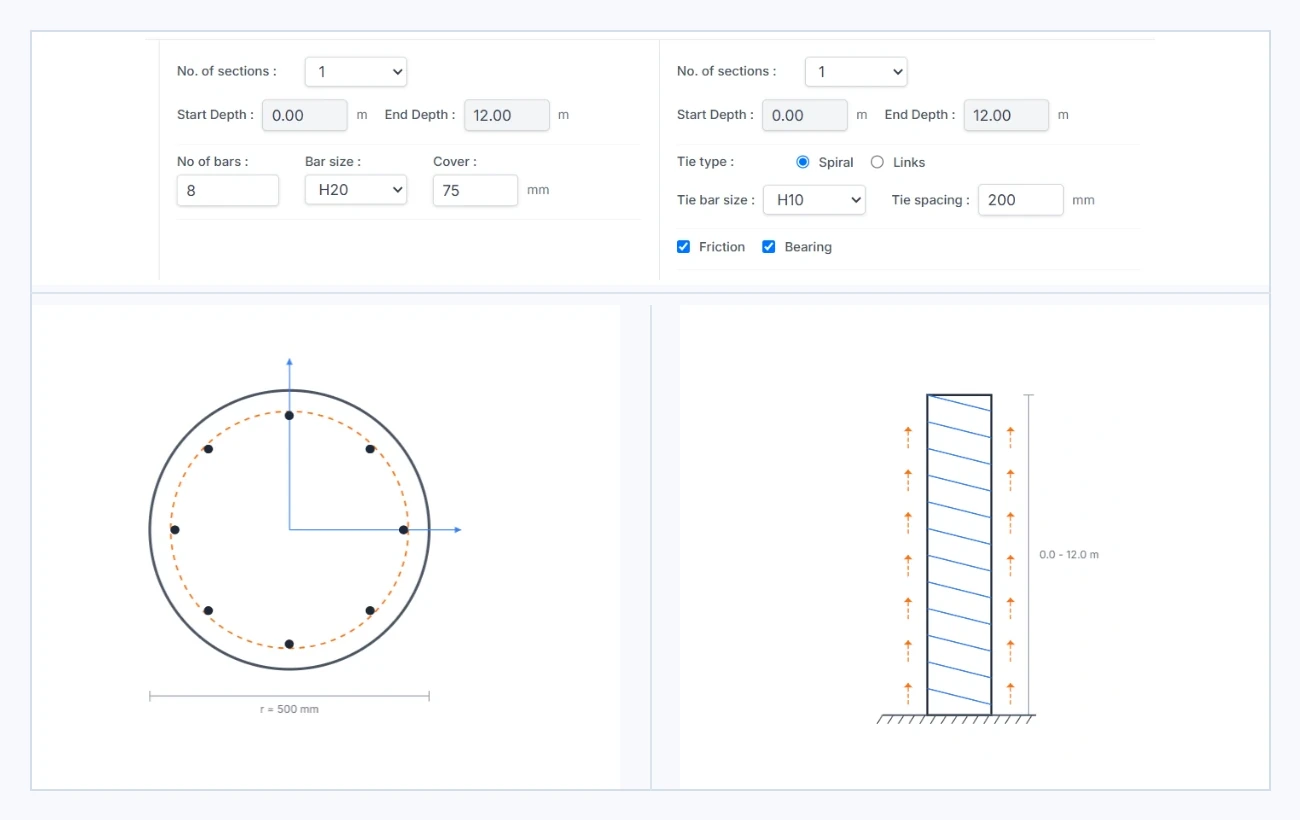
Task: Click the '0.0 - 12.0 m' depth label
Action: [x=1069, y=554]
